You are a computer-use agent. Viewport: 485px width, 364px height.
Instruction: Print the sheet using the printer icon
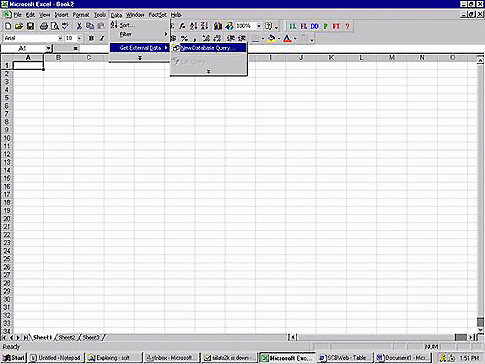click(44, 26)
